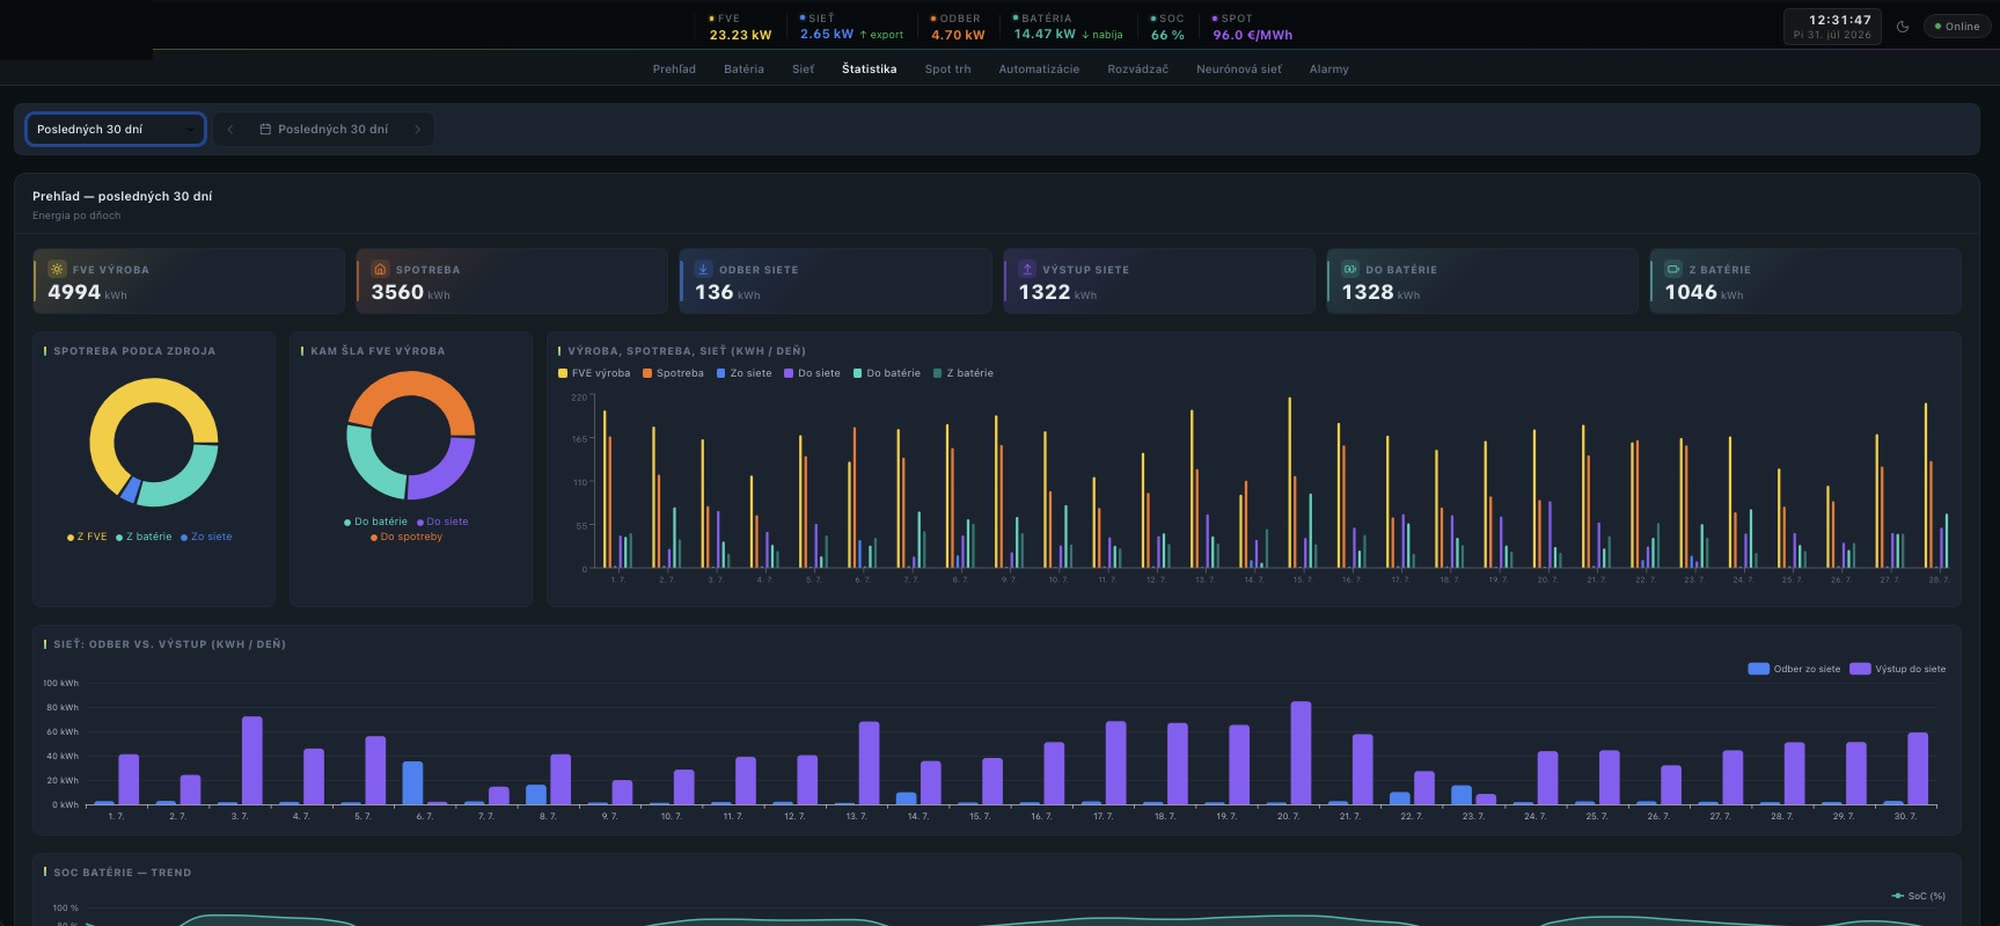
Task: Click Z FVE legend in consumption donut
Action: pyautogui.click(x=87, y=537)
